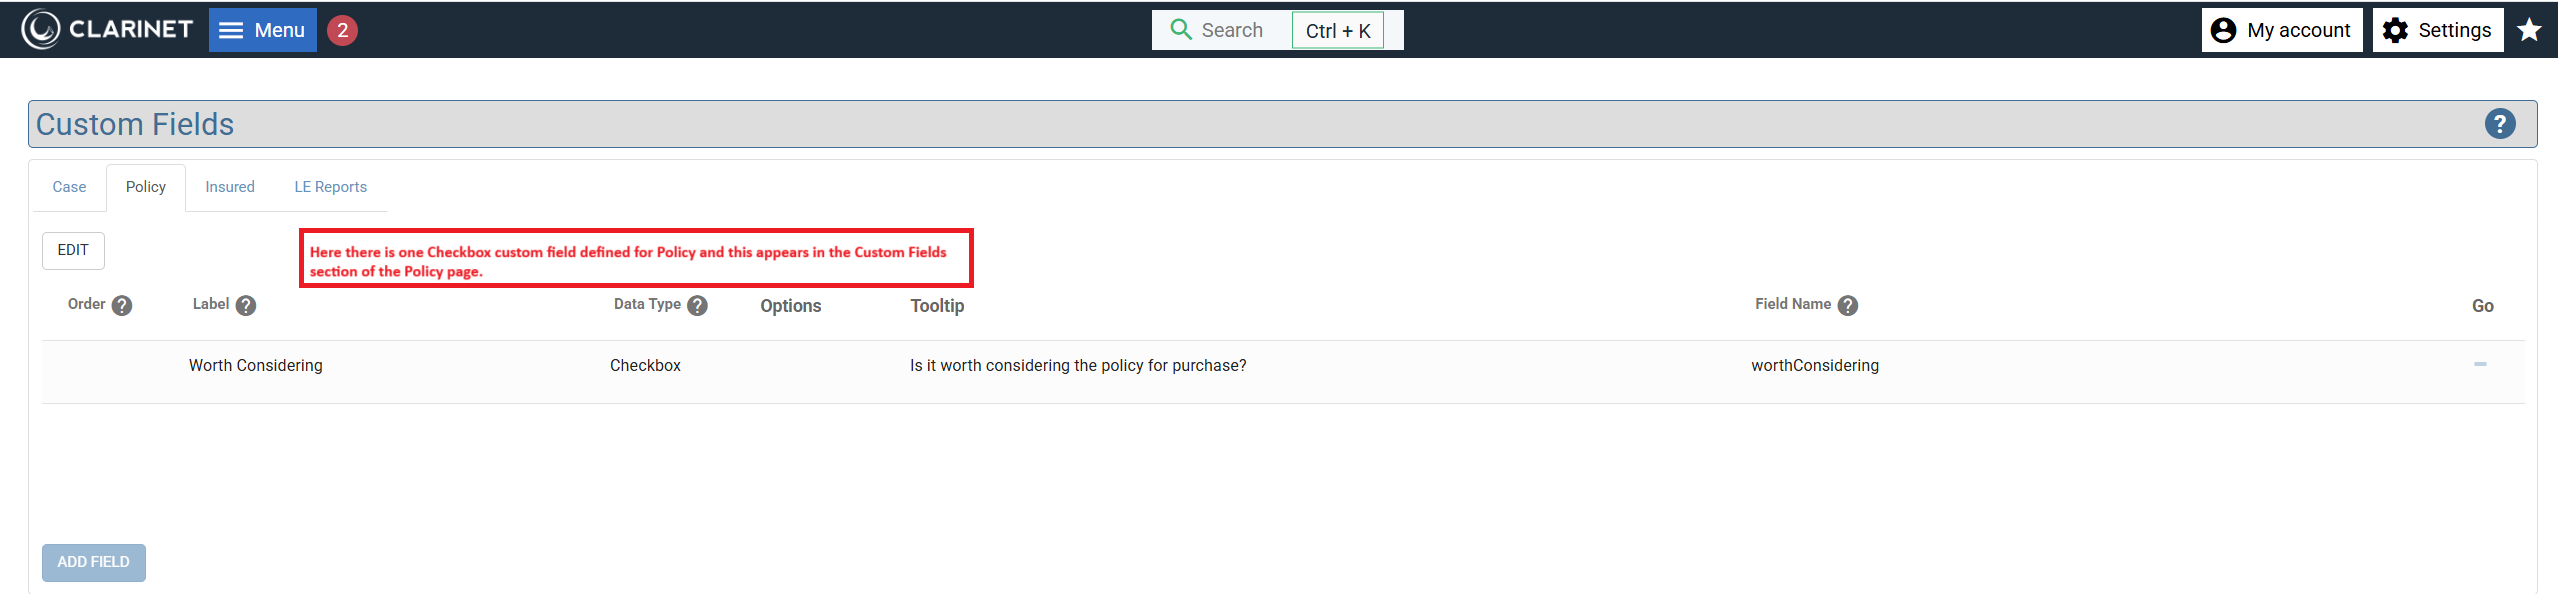
Task: Switch to the Case tab
Action: click(x=69, y=187)
